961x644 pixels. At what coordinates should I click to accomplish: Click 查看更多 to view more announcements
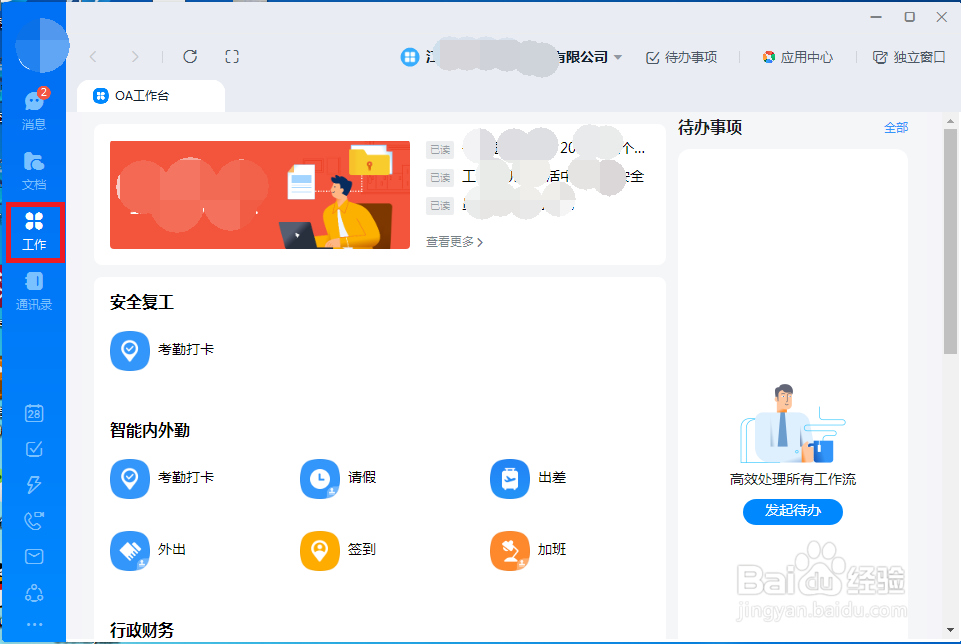(x=454, y=242)
